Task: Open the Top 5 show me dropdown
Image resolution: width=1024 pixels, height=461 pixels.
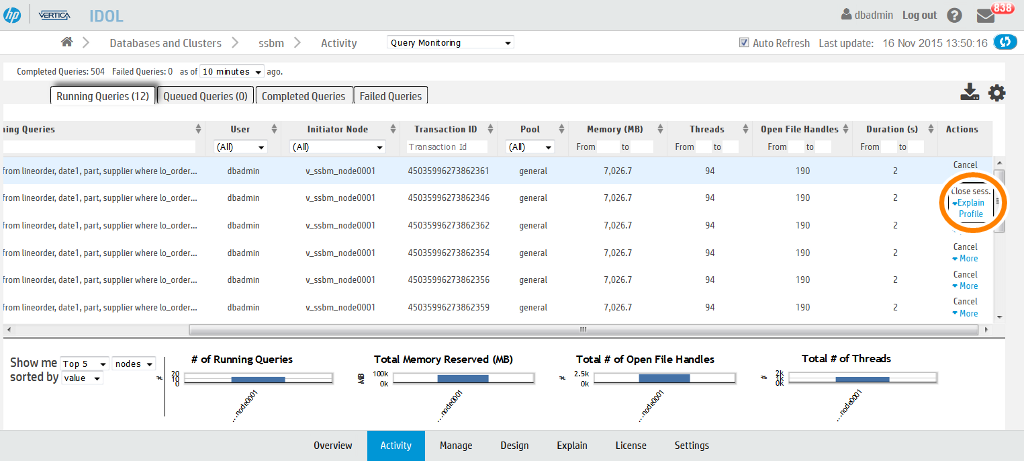Action: 84,364
